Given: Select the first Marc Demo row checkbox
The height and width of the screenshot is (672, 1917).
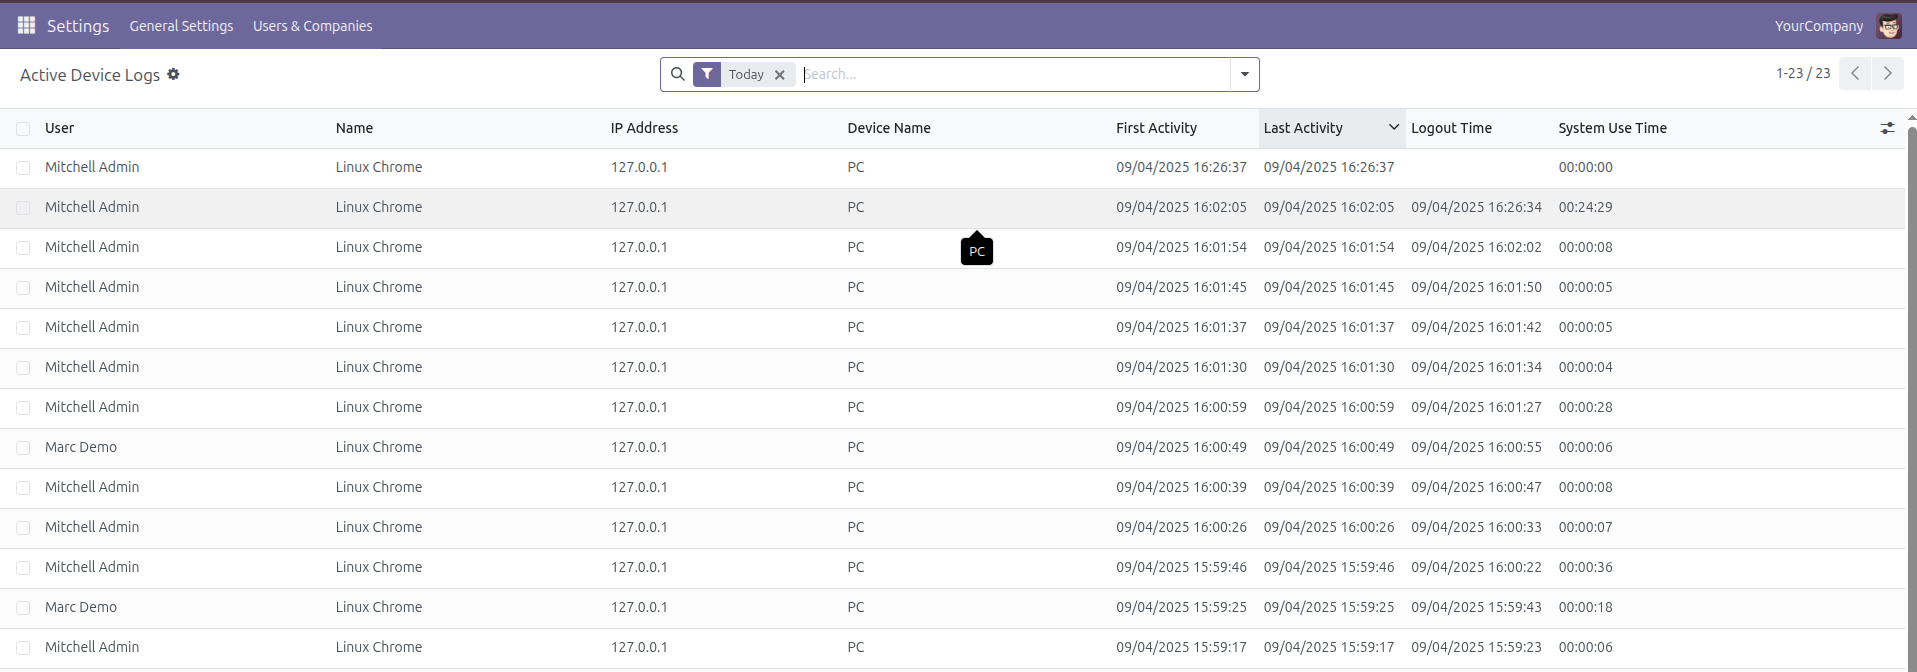Looking at the screenshot, I should pos(23,448).
